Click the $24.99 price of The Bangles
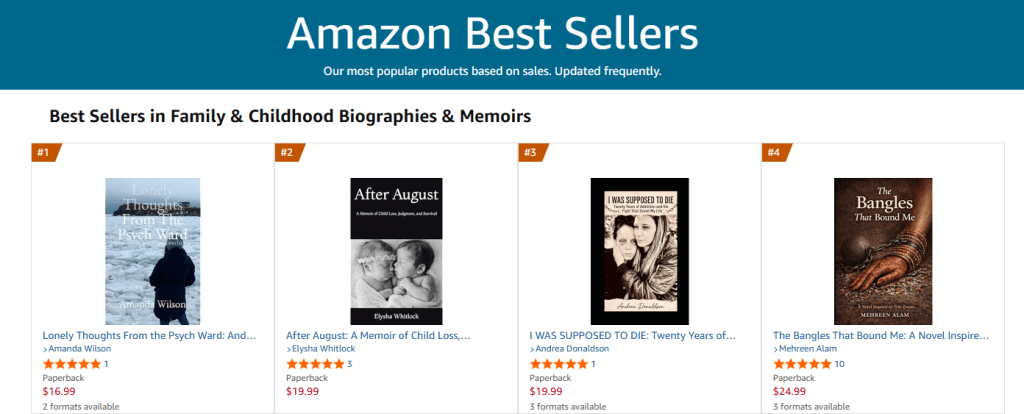Viewport: 1024px width, 414px height. click(x=790, y=391)
